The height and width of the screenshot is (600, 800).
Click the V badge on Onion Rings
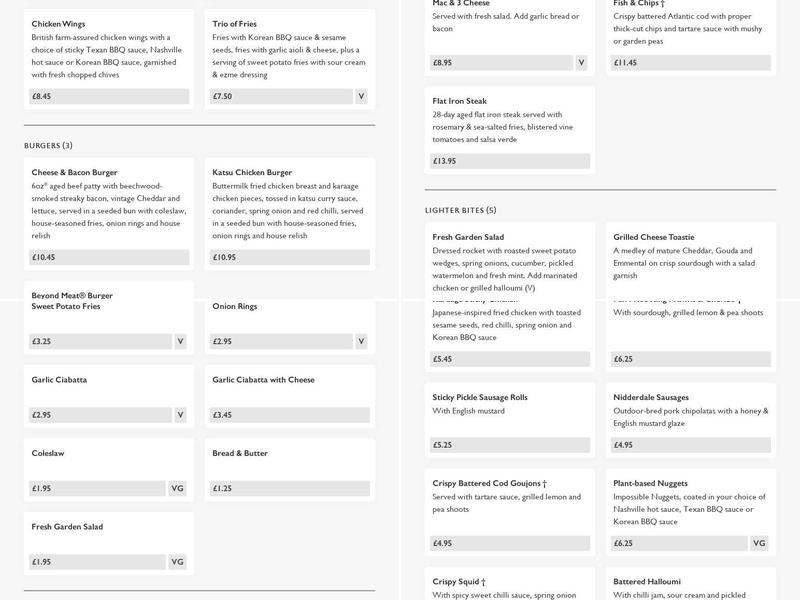361,341
